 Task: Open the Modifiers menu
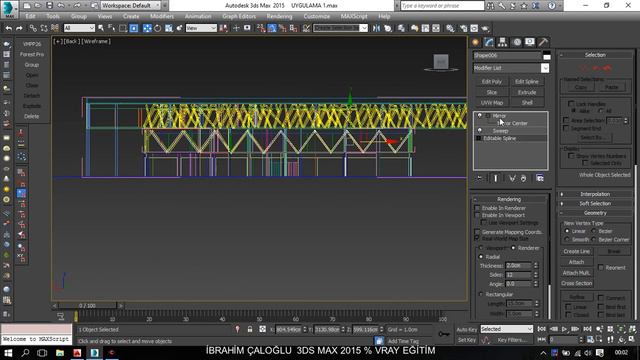point(162,16)
